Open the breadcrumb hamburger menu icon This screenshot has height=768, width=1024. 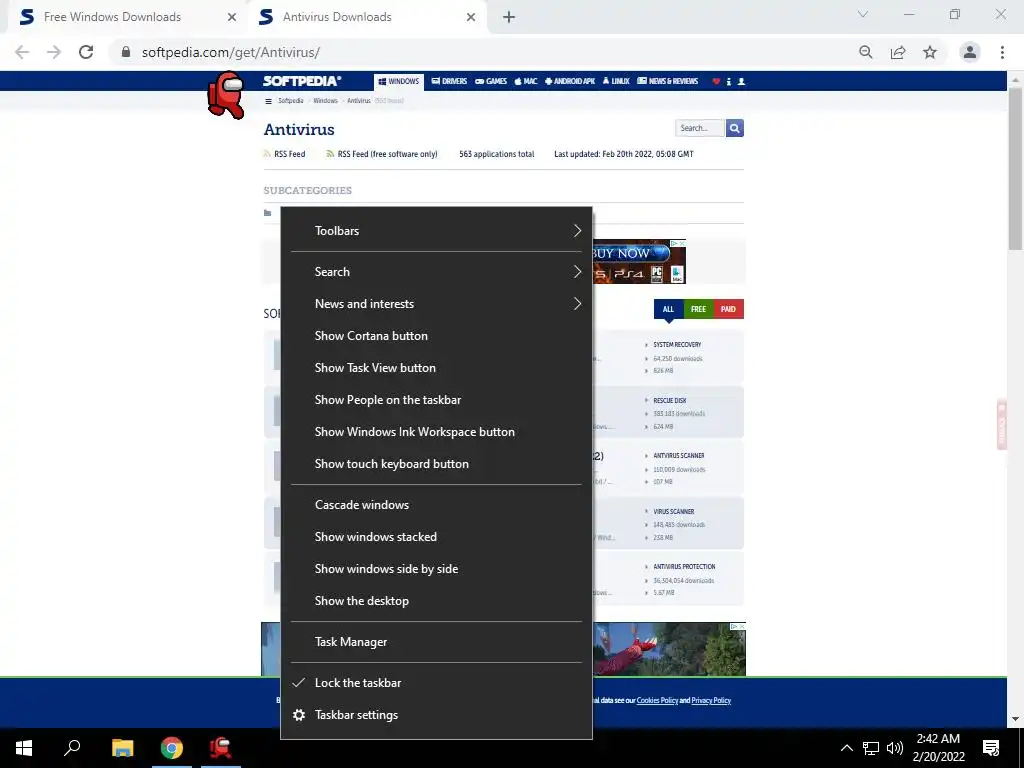coord(268,101)
